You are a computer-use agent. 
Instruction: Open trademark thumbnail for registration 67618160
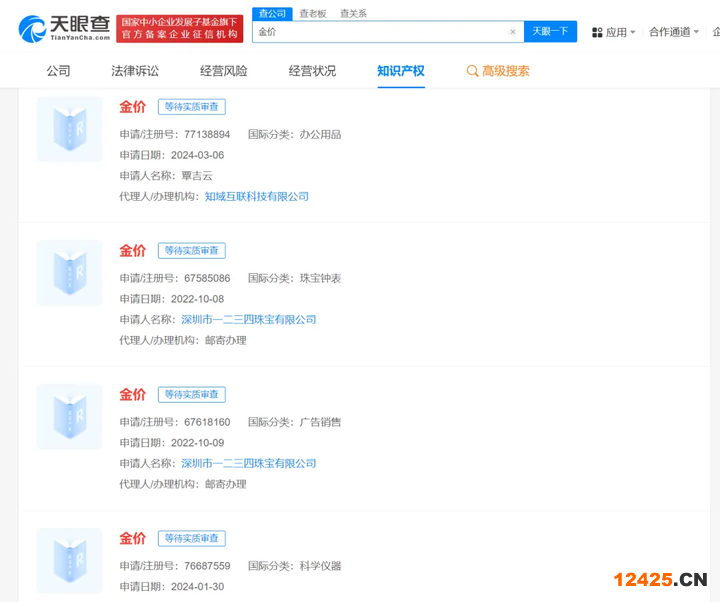[69, 417]
